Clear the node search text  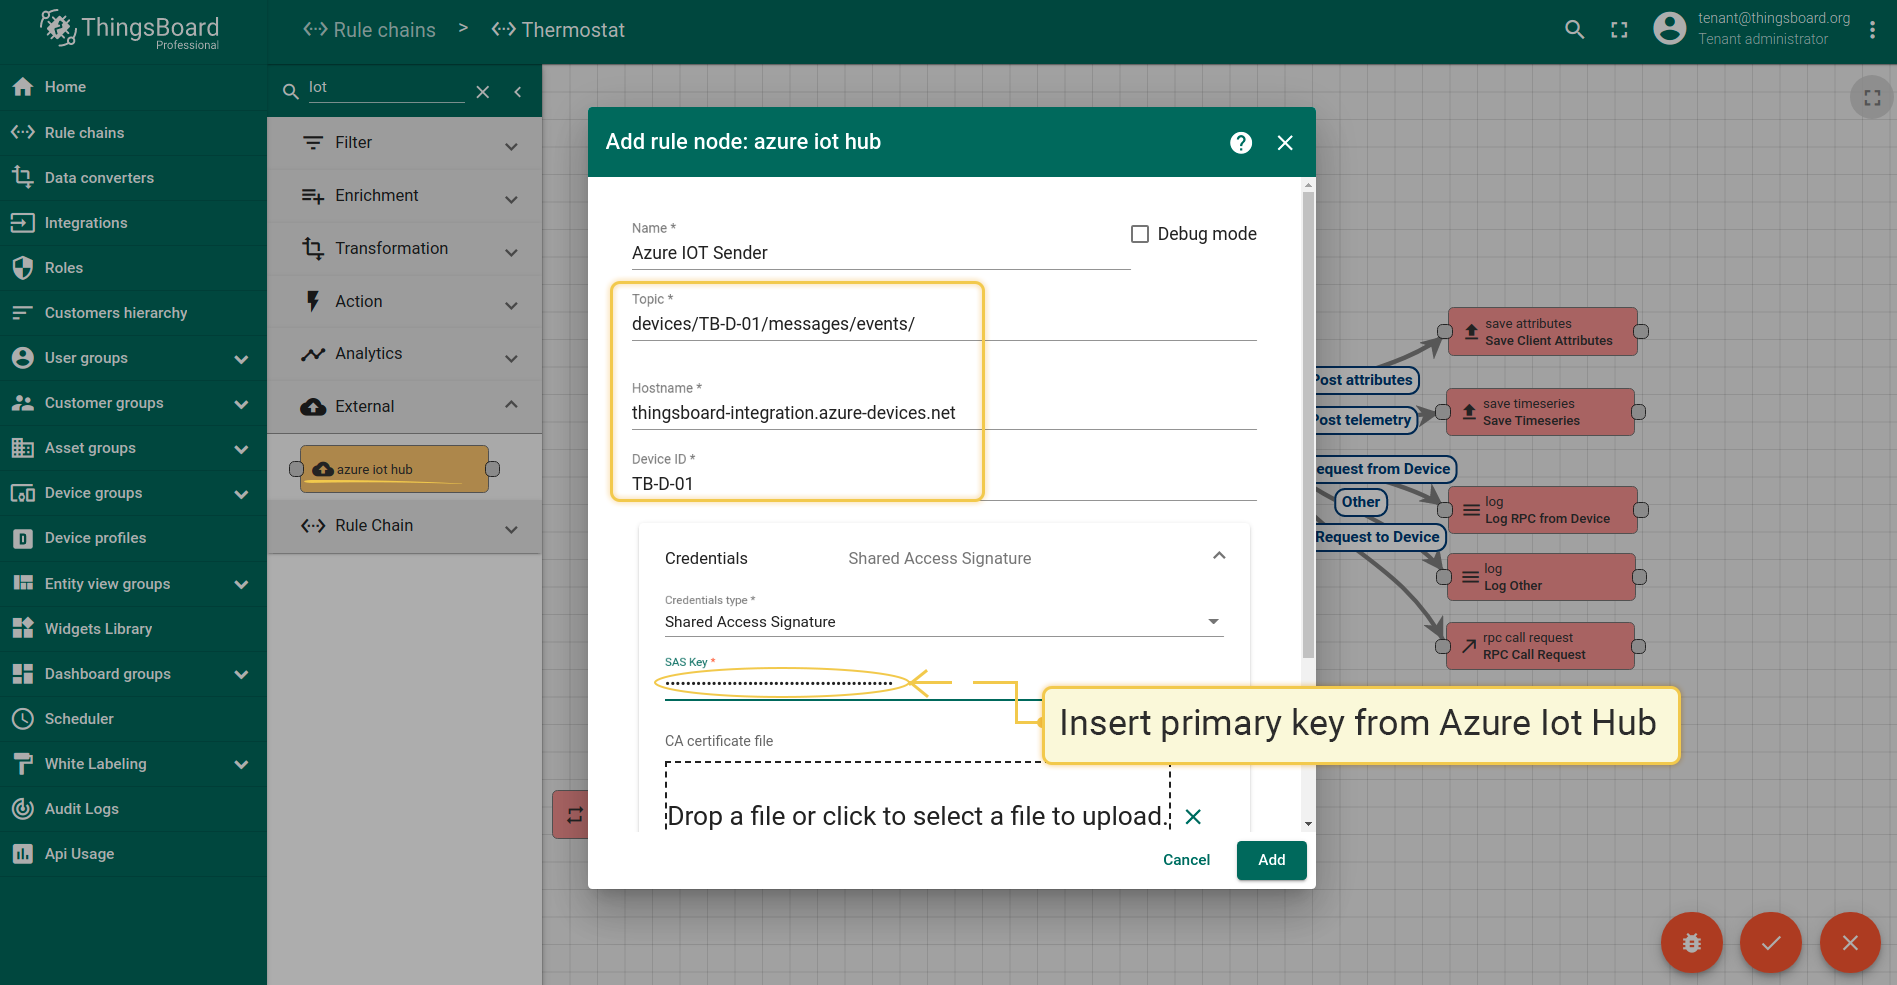click(x=483, y=92)
